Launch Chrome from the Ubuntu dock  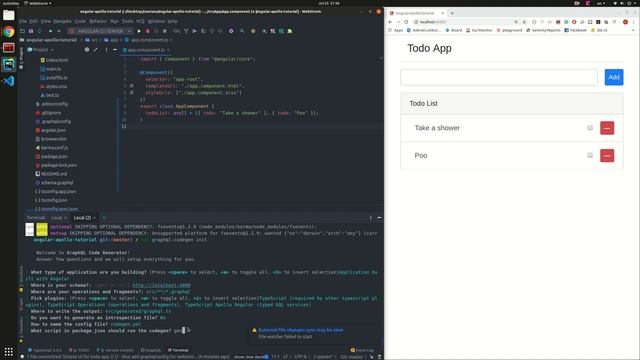click(9, 32)
